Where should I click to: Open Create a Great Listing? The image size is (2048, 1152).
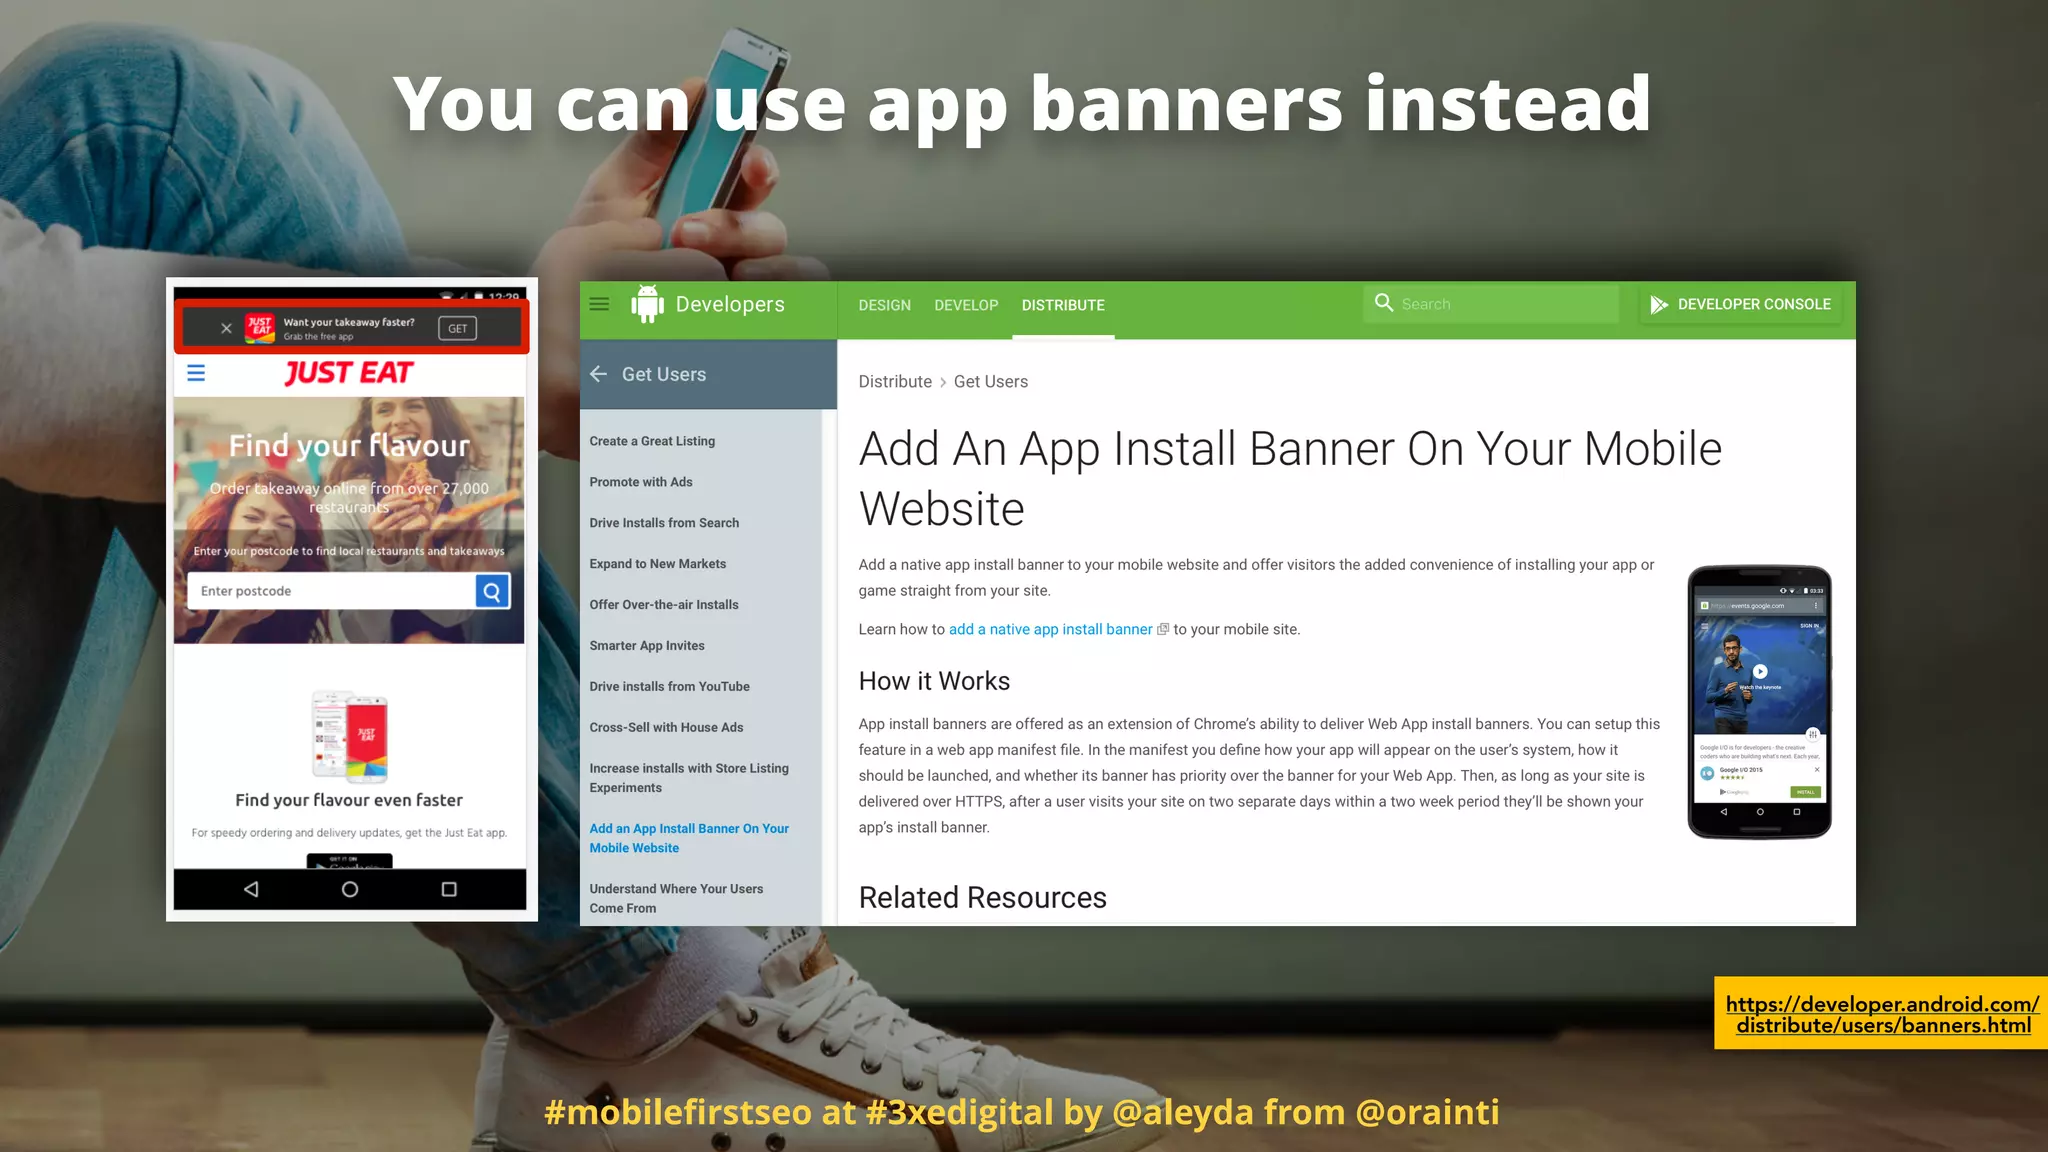point(652,441)
